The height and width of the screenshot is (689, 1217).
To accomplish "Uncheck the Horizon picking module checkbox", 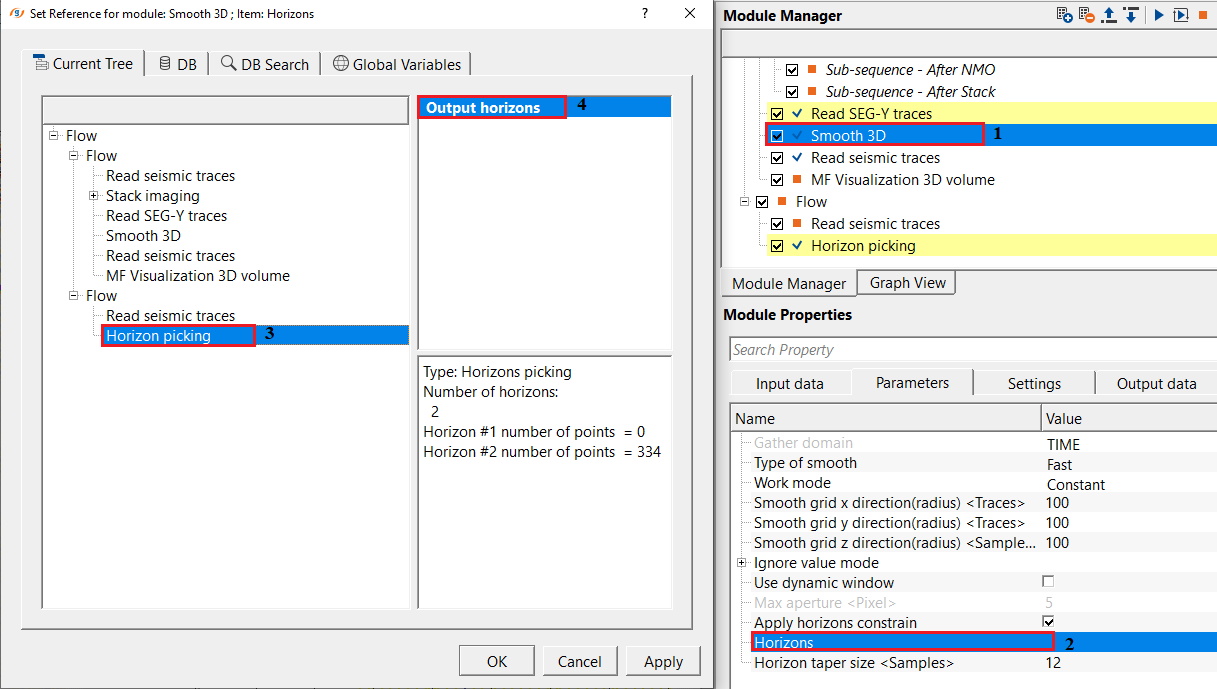I will 777,246.
